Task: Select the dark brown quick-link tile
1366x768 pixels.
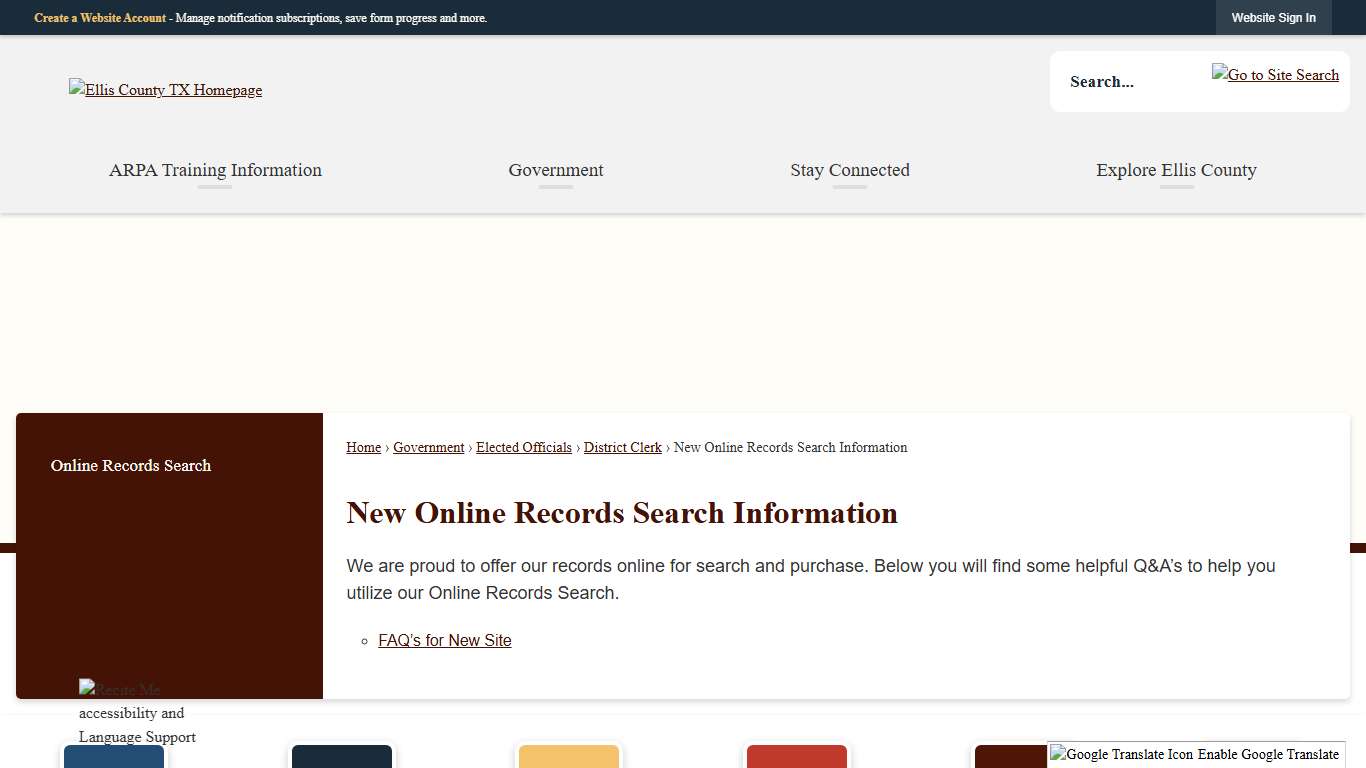Action: 1009,758
